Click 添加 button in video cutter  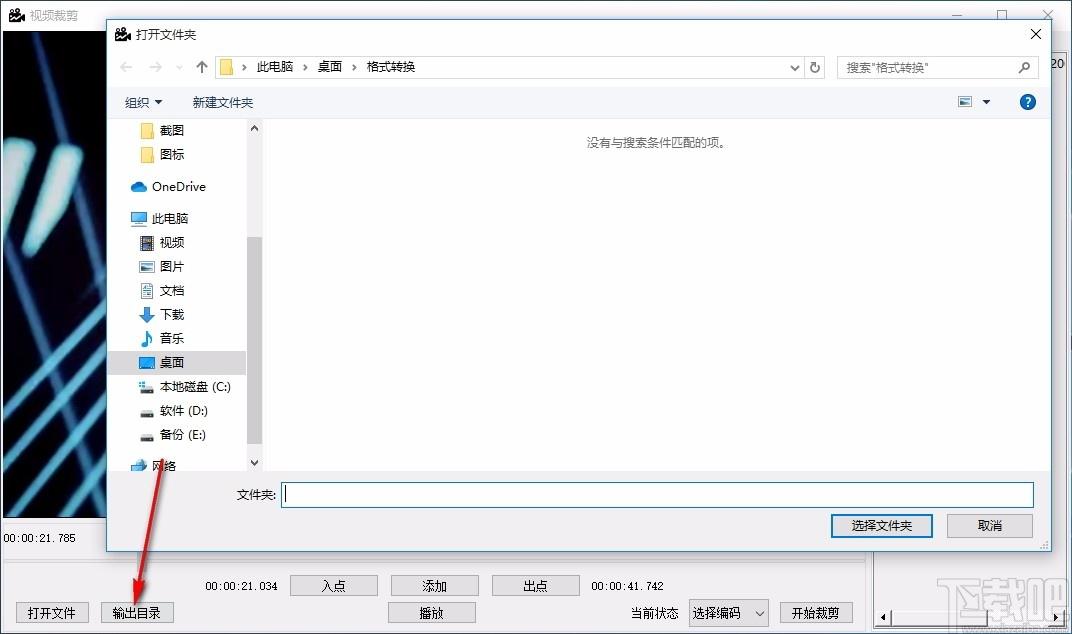tap(434, 586)
